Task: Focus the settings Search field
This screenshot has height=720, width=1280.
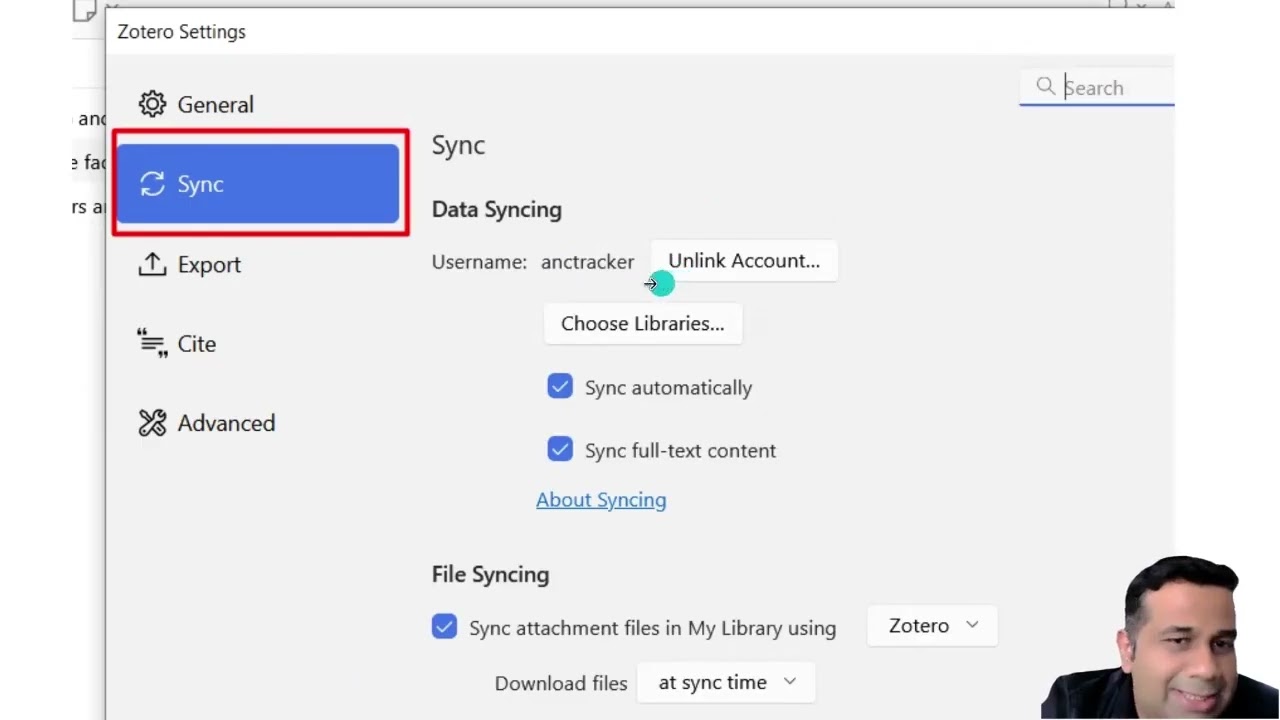Action: point(1097,88)
